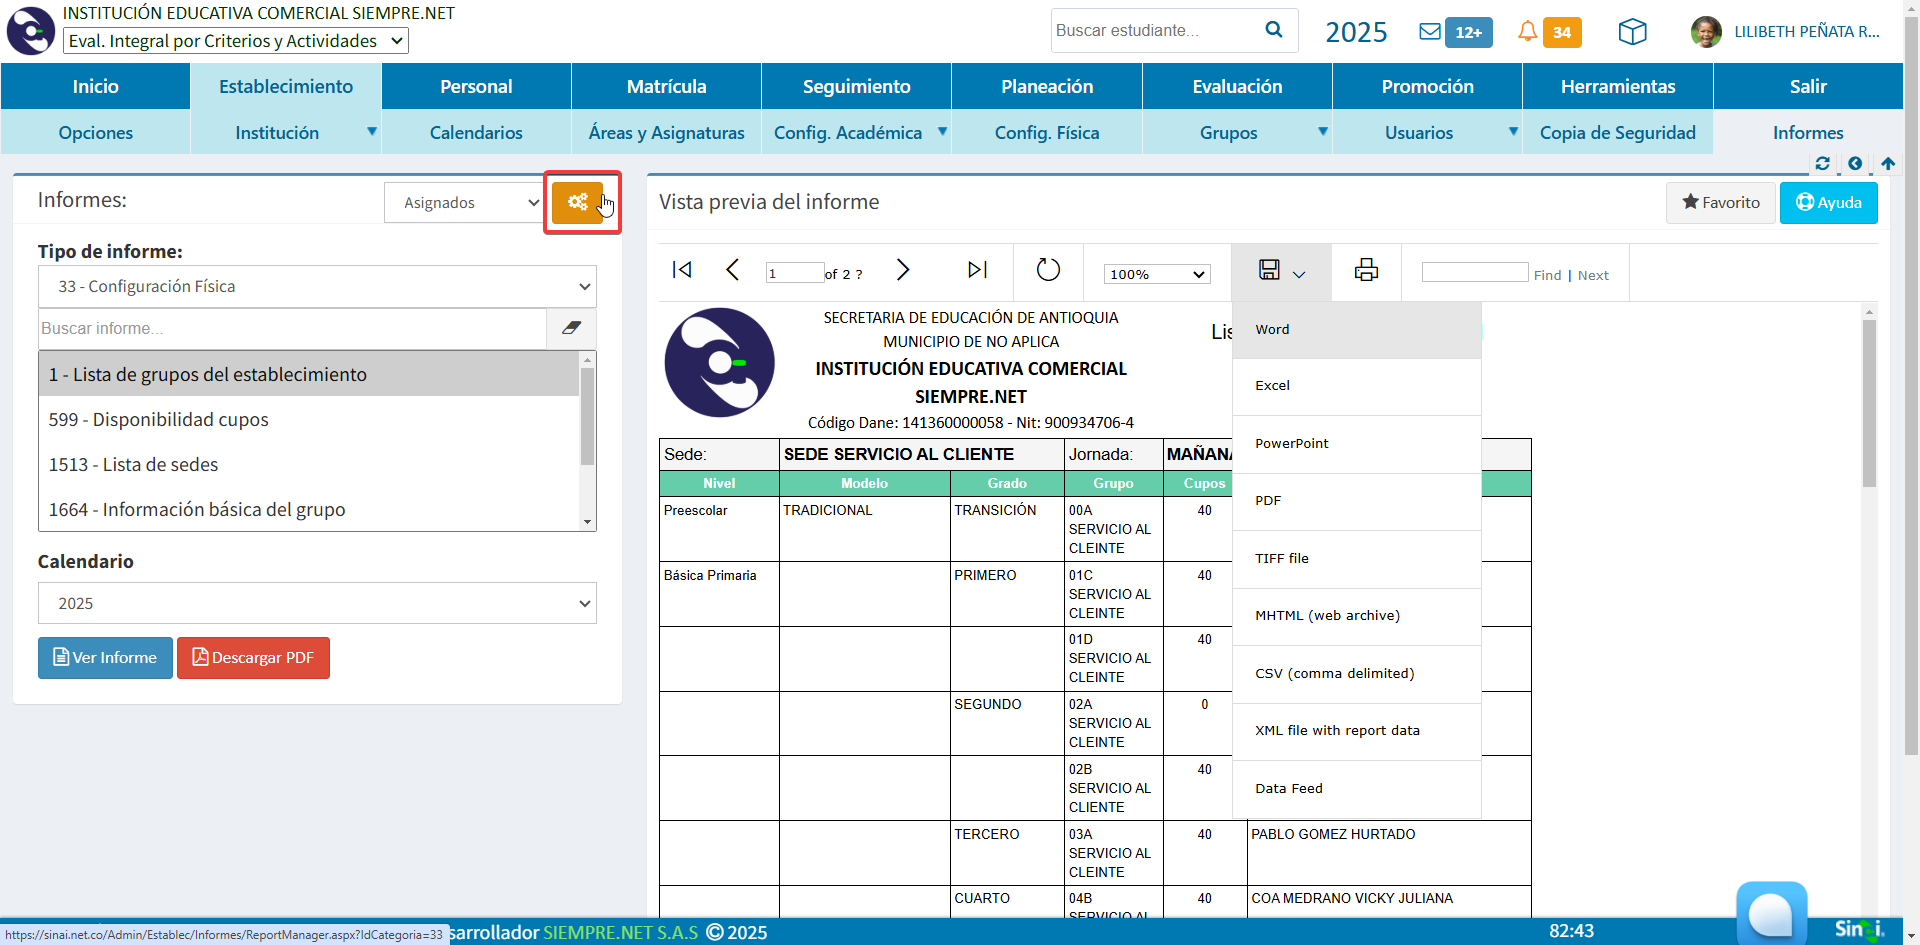Jump to last page of report
Image resolution: width=1920 pixels, height=945 pixels.
[x=977, y=270]
